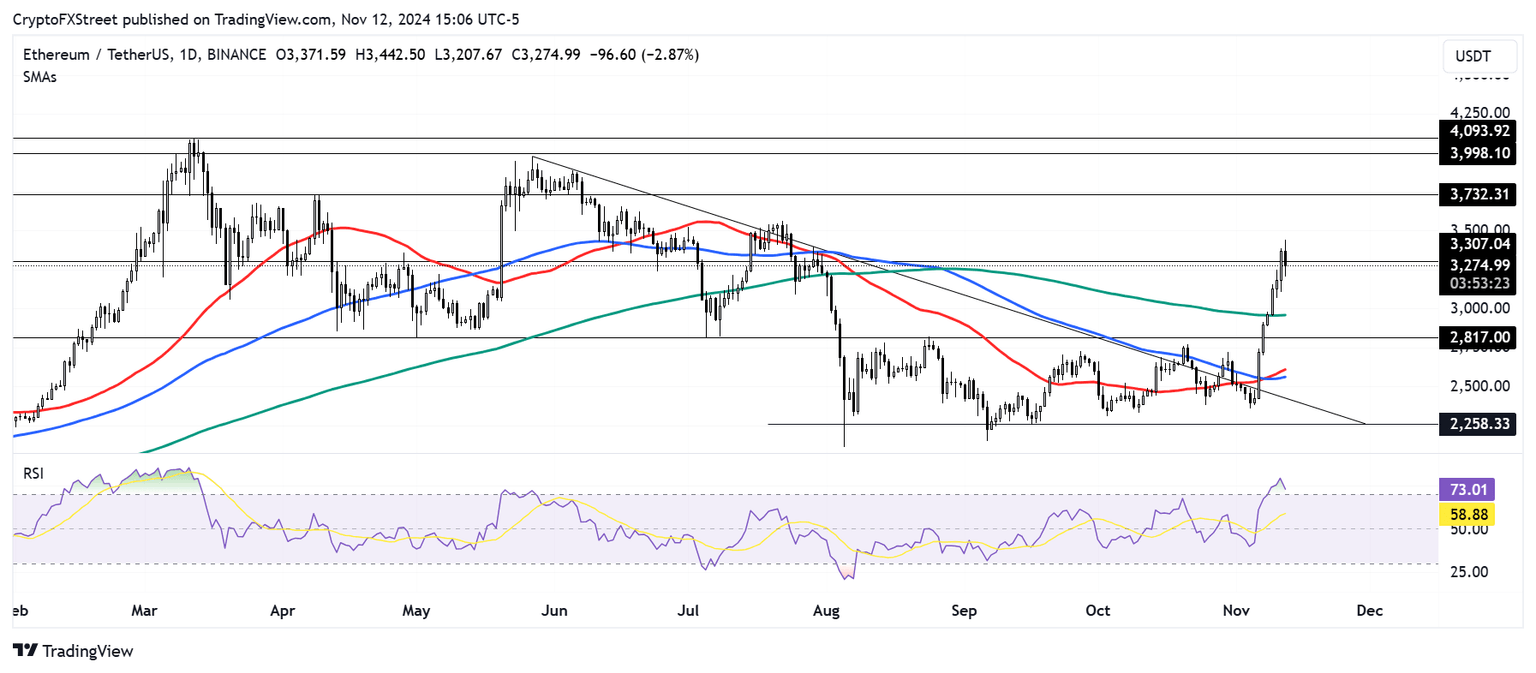Select the 4,093.92 resistance price label
The image size is (1536, 673).
(1480, 131)
